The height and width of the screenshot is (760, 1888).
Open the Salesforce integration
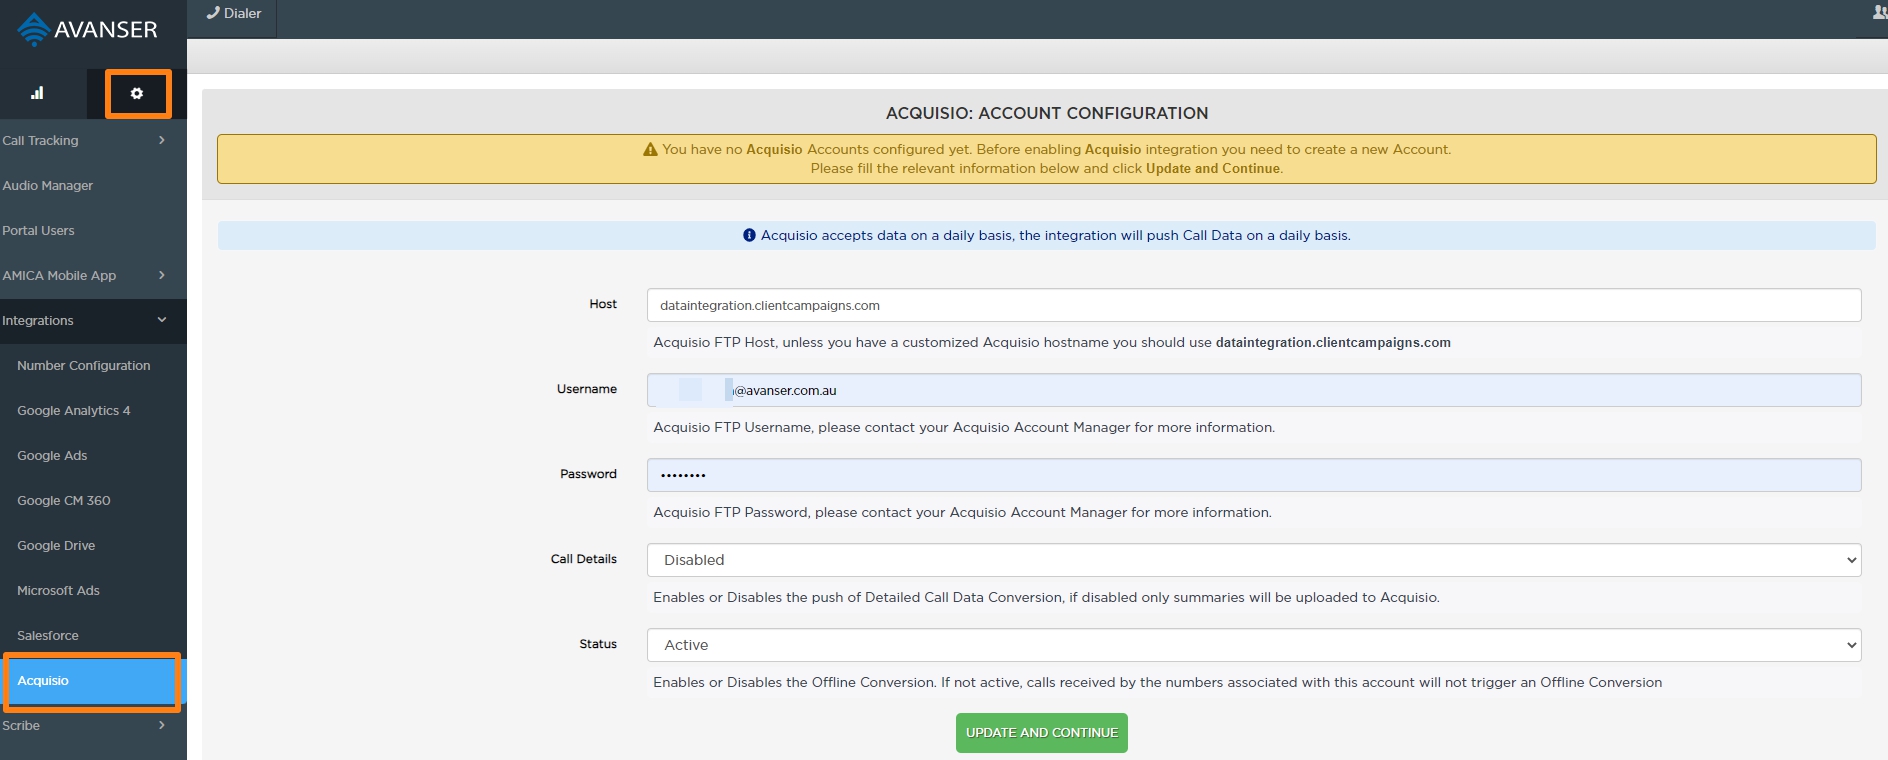point(93,636)
